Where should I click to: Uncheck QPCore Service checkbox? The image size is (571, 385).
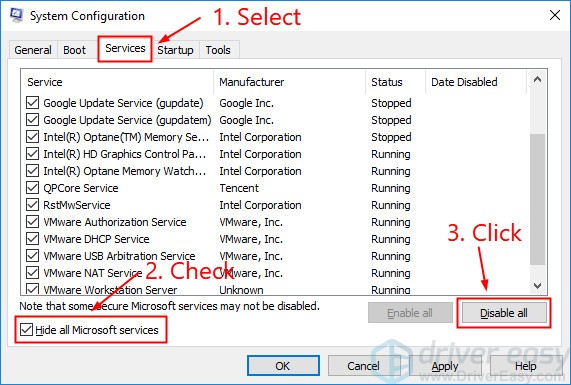click(32, 188)
